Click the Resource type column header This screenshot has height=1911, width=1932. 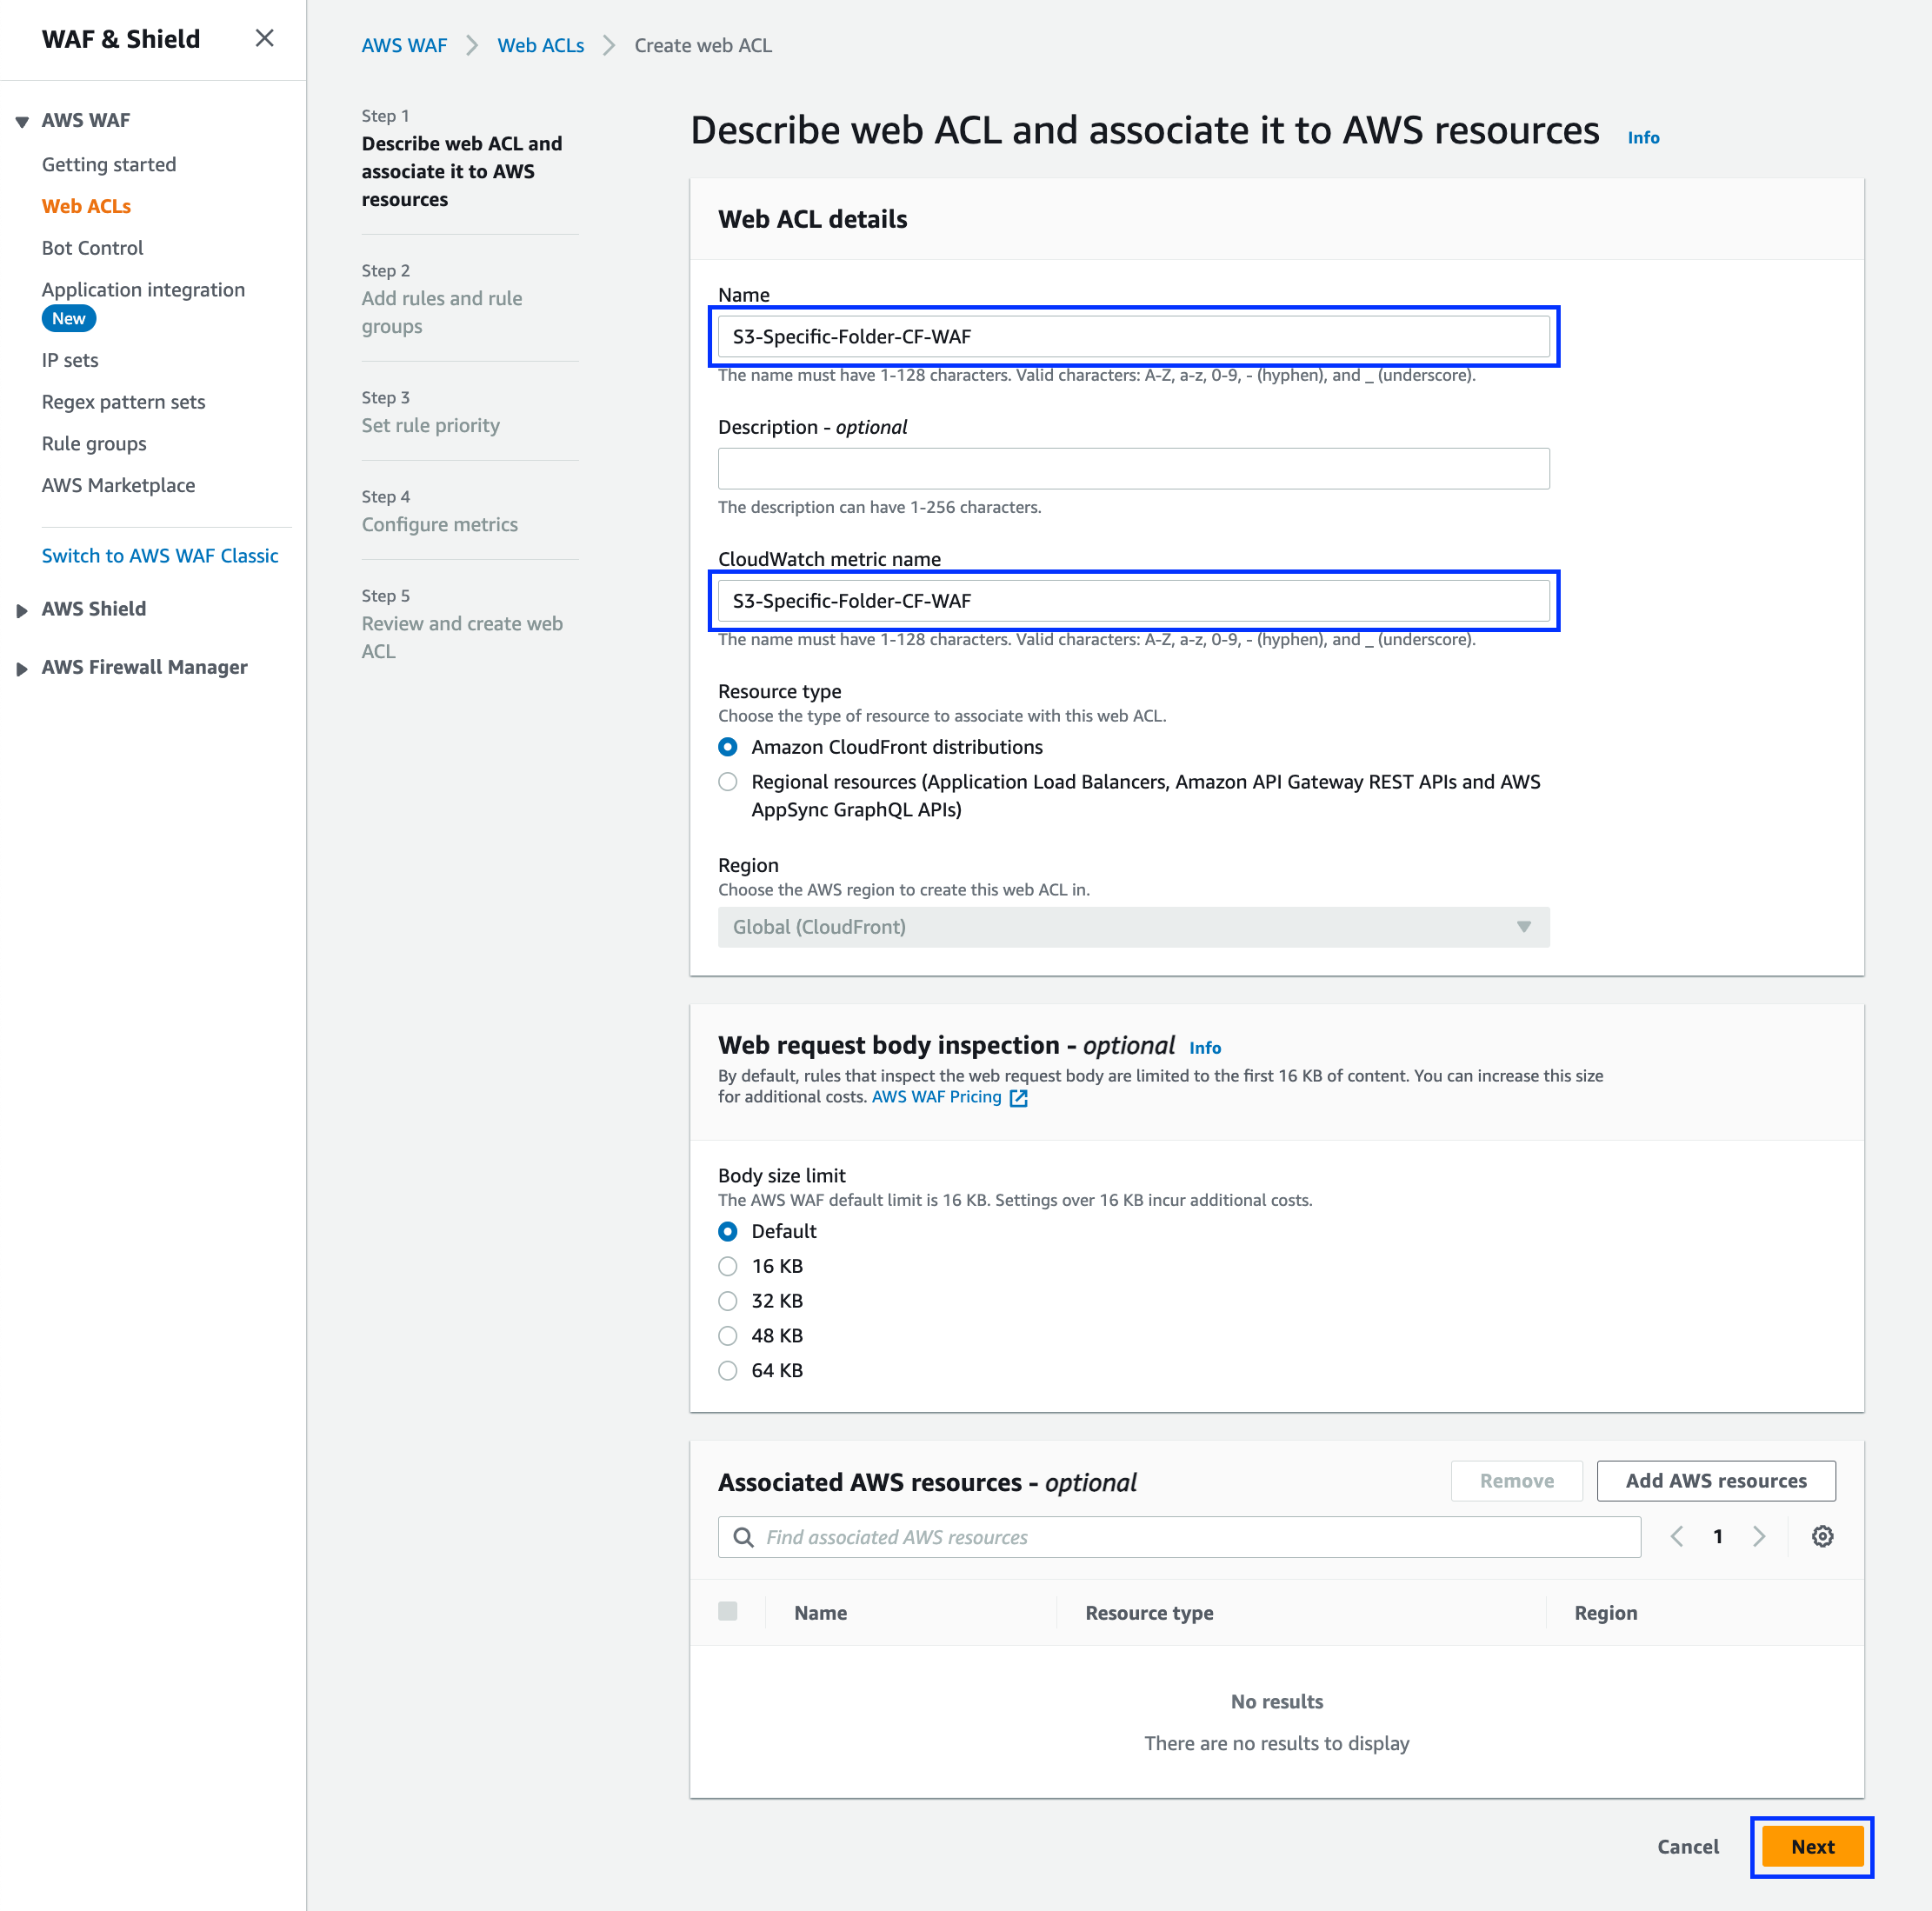1149,1613
